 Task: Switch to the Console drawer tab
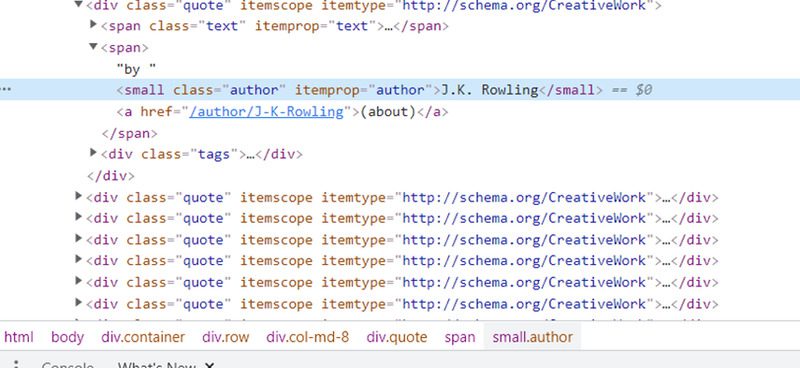click(67, 365)
